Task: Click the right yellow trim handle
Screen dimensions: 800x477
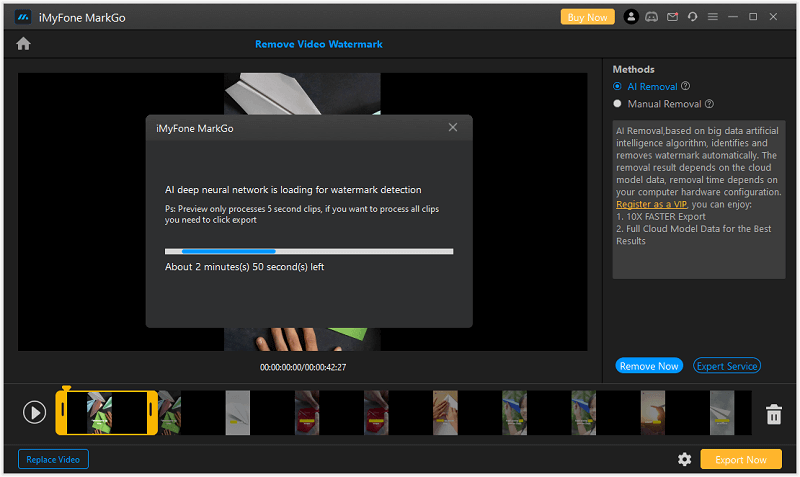Action: [x=152, y=412]
